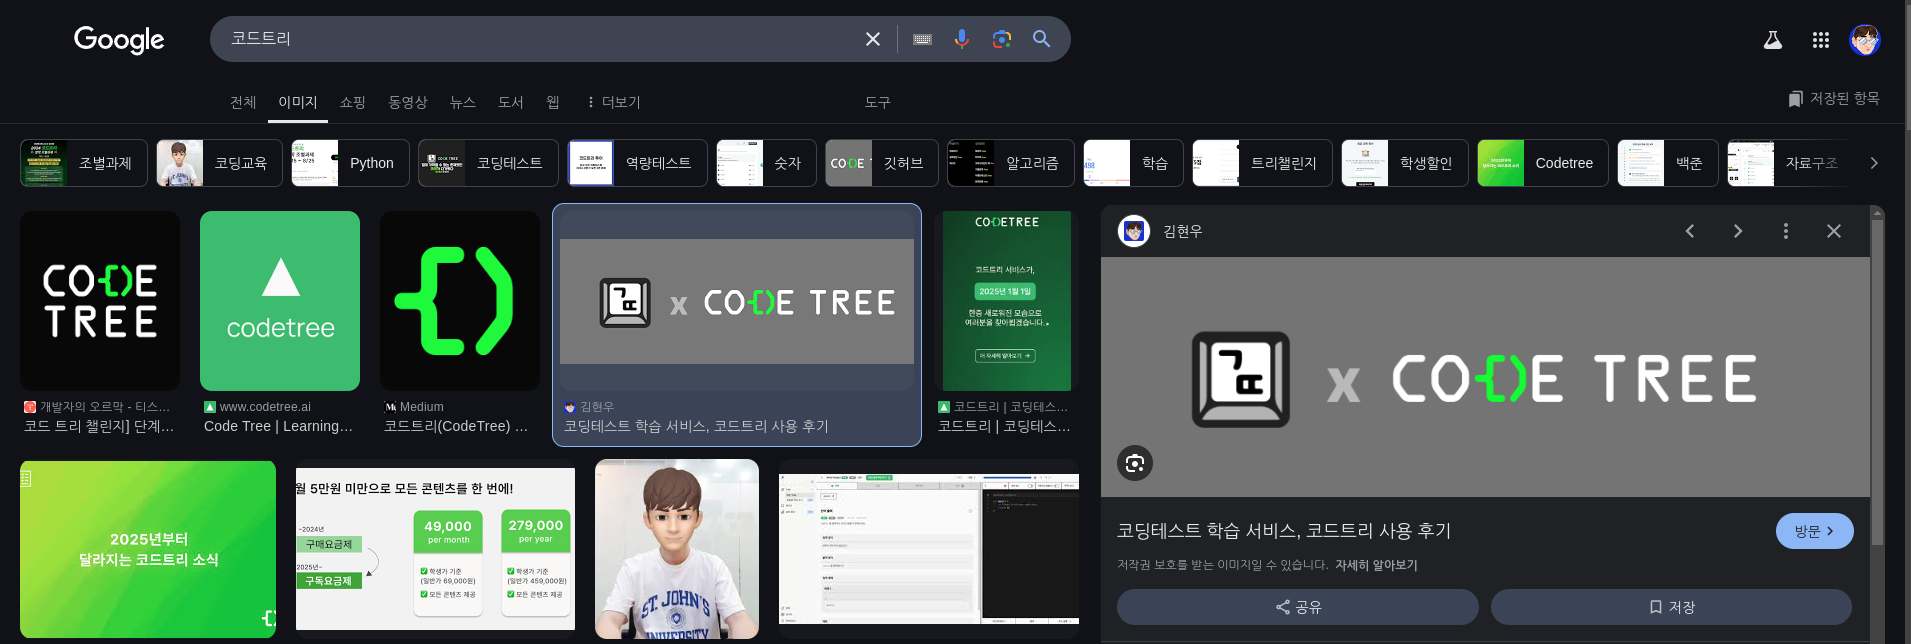This screenshot has height=644, width=1911.
Task: Click 김현우 profile icon in preview panel
Action: click(1134, 231)
